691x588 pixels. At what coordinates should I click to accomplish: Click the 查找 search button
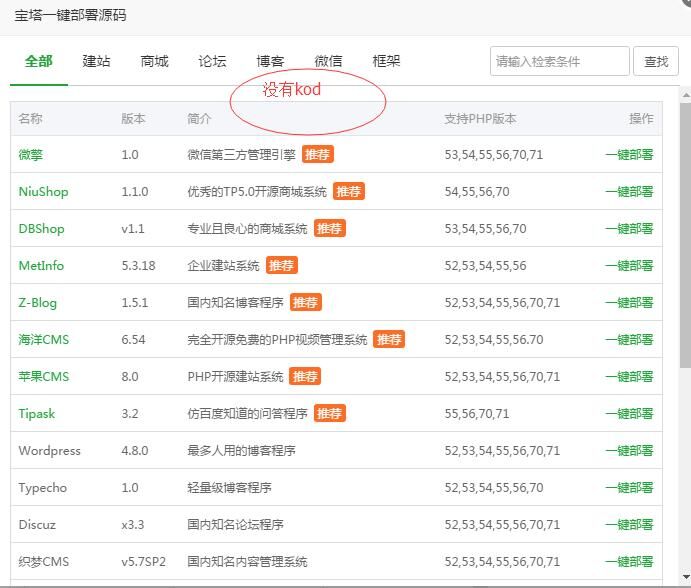pyautogui.click(x=656, y=61)
